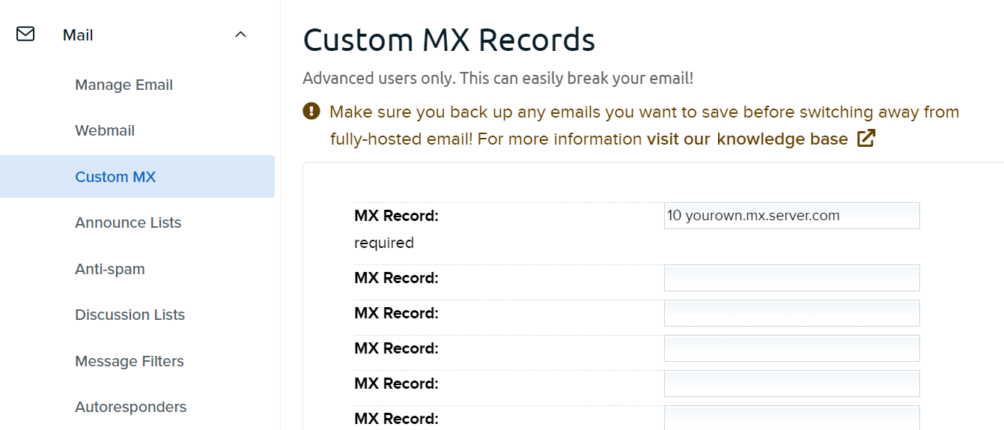Open Autoresponders page
The height and width of the screenshot is (430, 1004).
click(131, 407)
